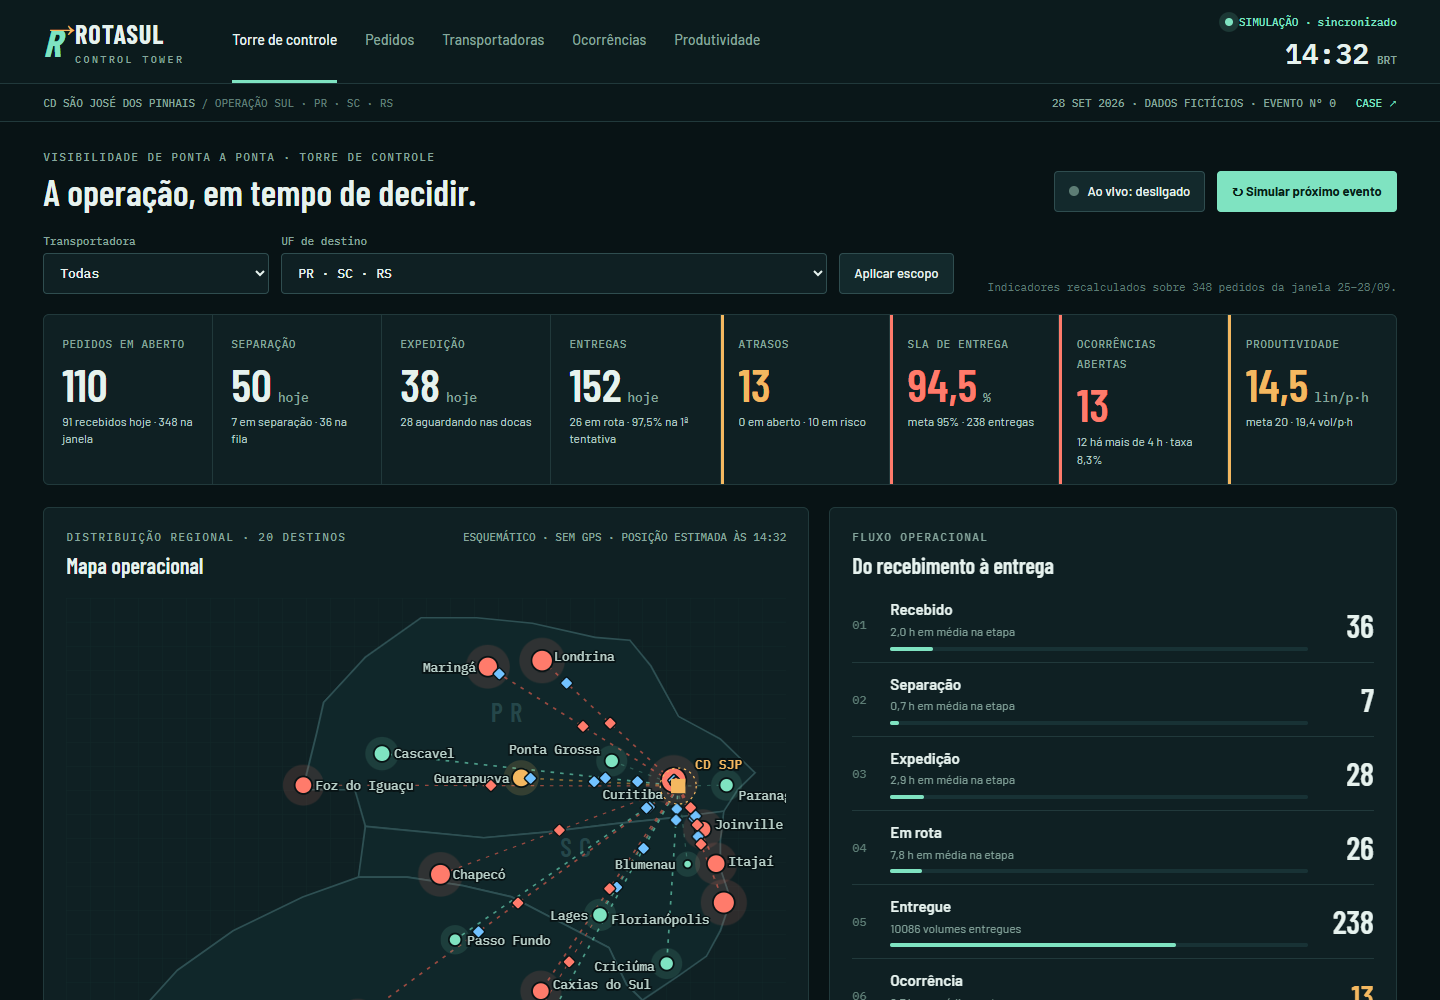
Task: Select the SLA de entrega KPI card
Action: (x=975, y=400)
